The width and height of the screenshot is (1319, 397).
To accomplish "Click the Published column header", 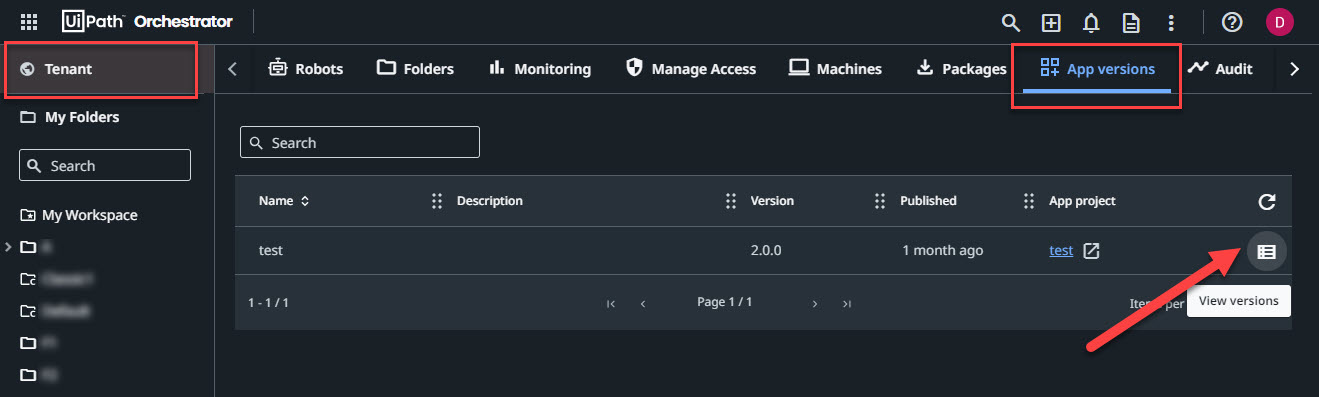I will (928, 201).
